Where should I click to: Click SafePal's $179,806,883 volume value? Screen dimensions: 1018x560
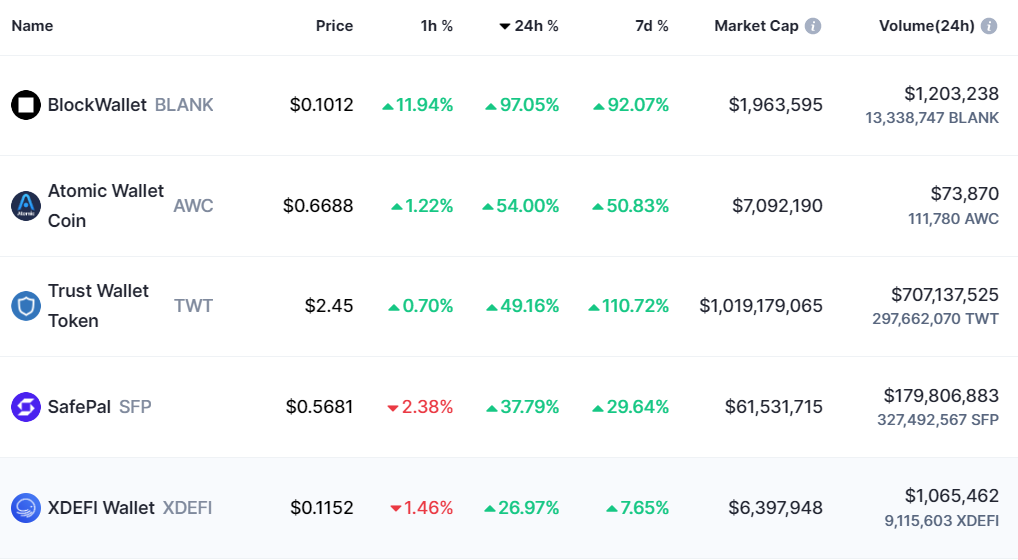941,395
